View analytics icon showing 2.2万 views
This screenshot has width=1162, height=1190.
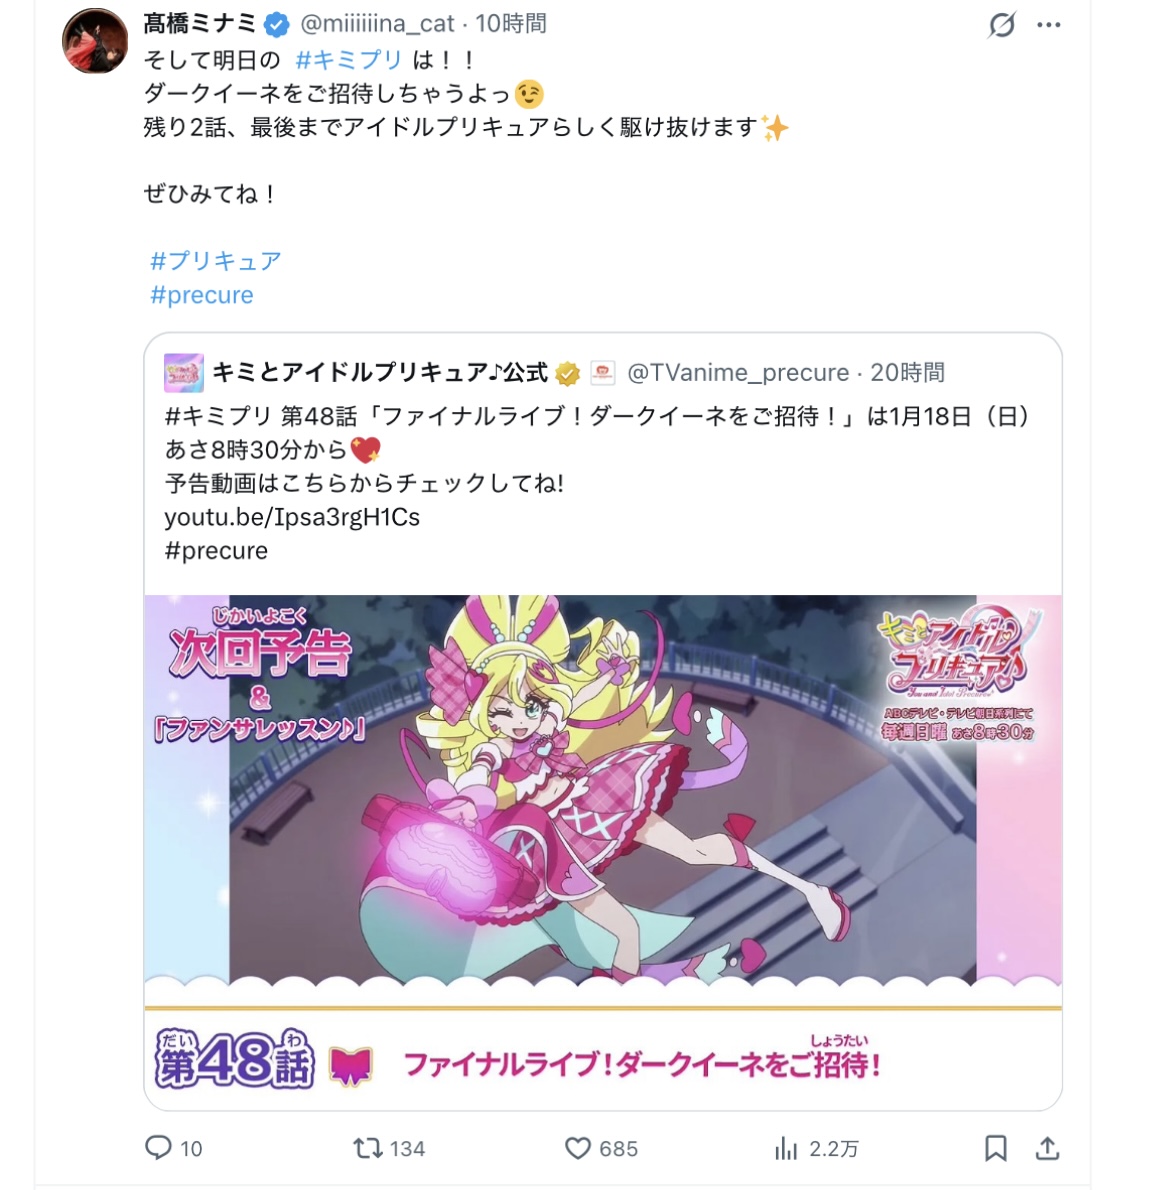click(x=786, y=1148)
